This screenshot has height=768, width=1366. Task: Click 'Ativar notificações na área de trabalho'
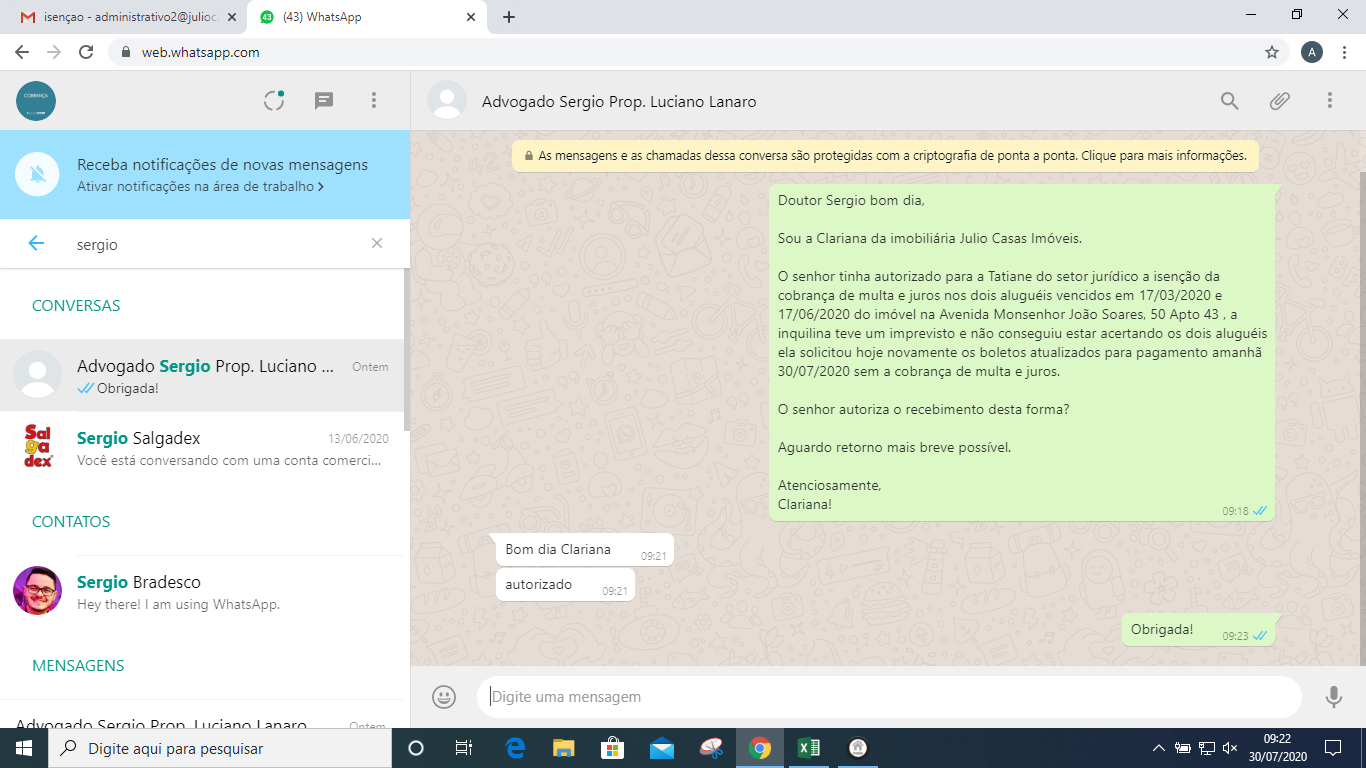(x=200, y=186)
